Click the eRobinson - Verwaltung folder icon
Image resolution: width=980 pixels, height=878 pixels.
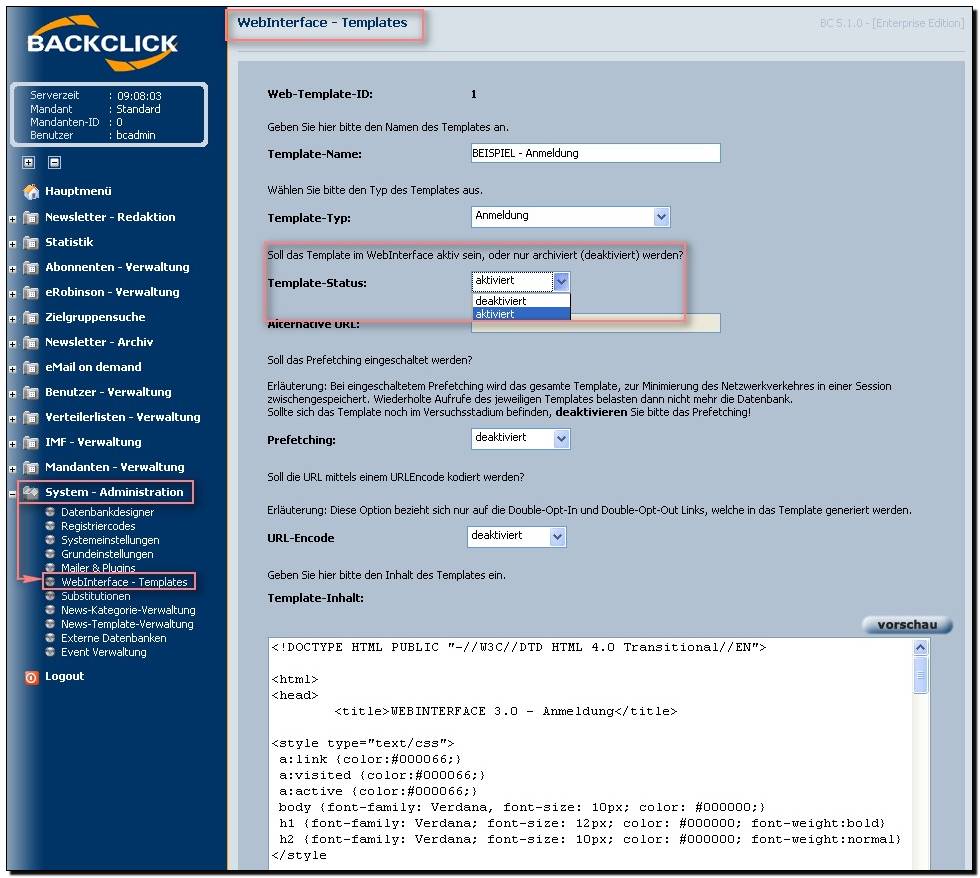pos(31,292)
